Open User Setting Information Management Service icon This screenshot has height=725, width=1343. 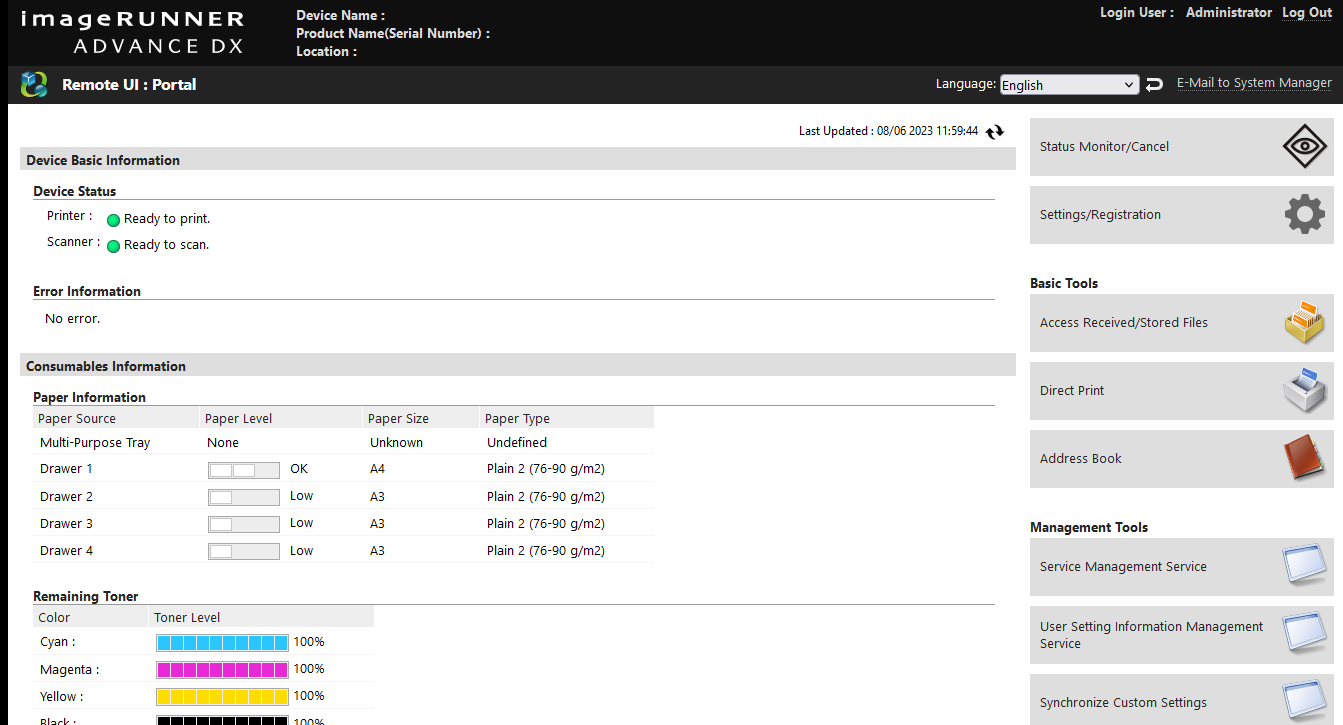[1304, 634]
